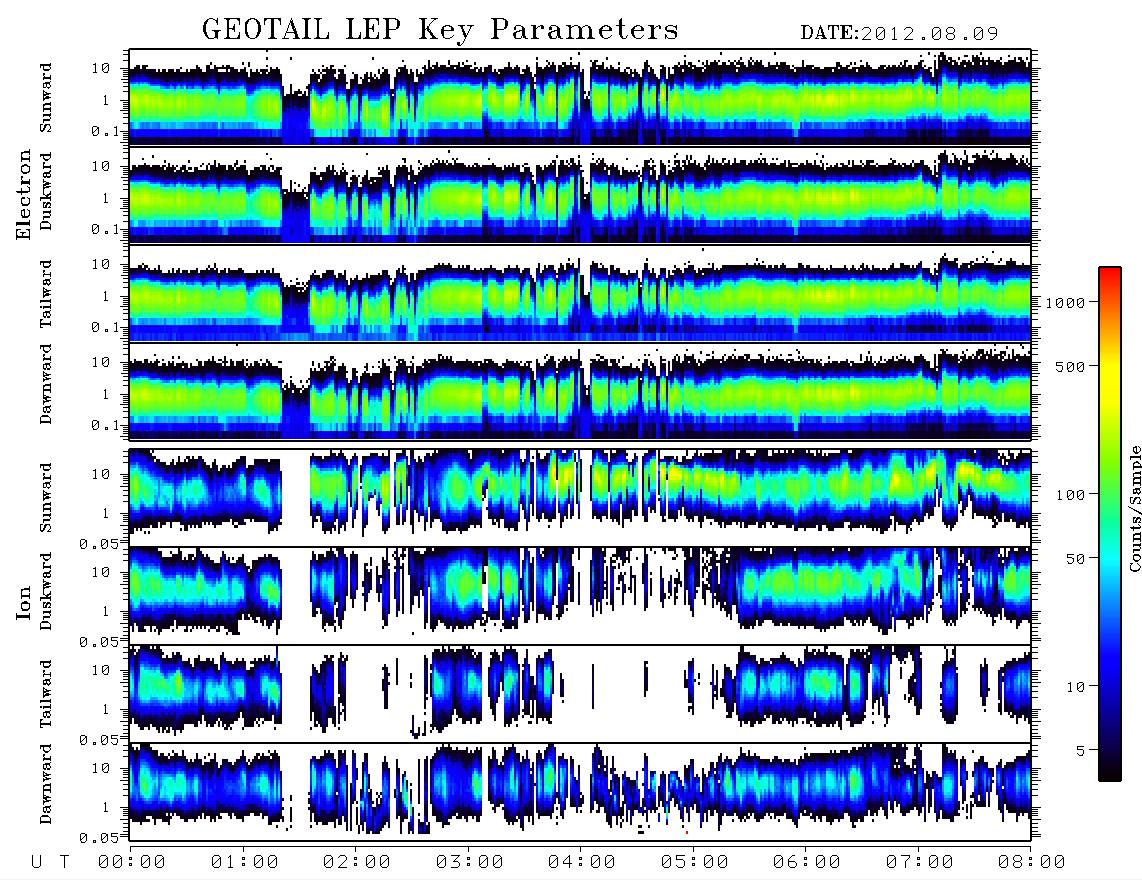Viewport: 1142px width, 880px height.
Task: Click the 'Counts/Sample' color bar title
Action: coord(1134,508)
